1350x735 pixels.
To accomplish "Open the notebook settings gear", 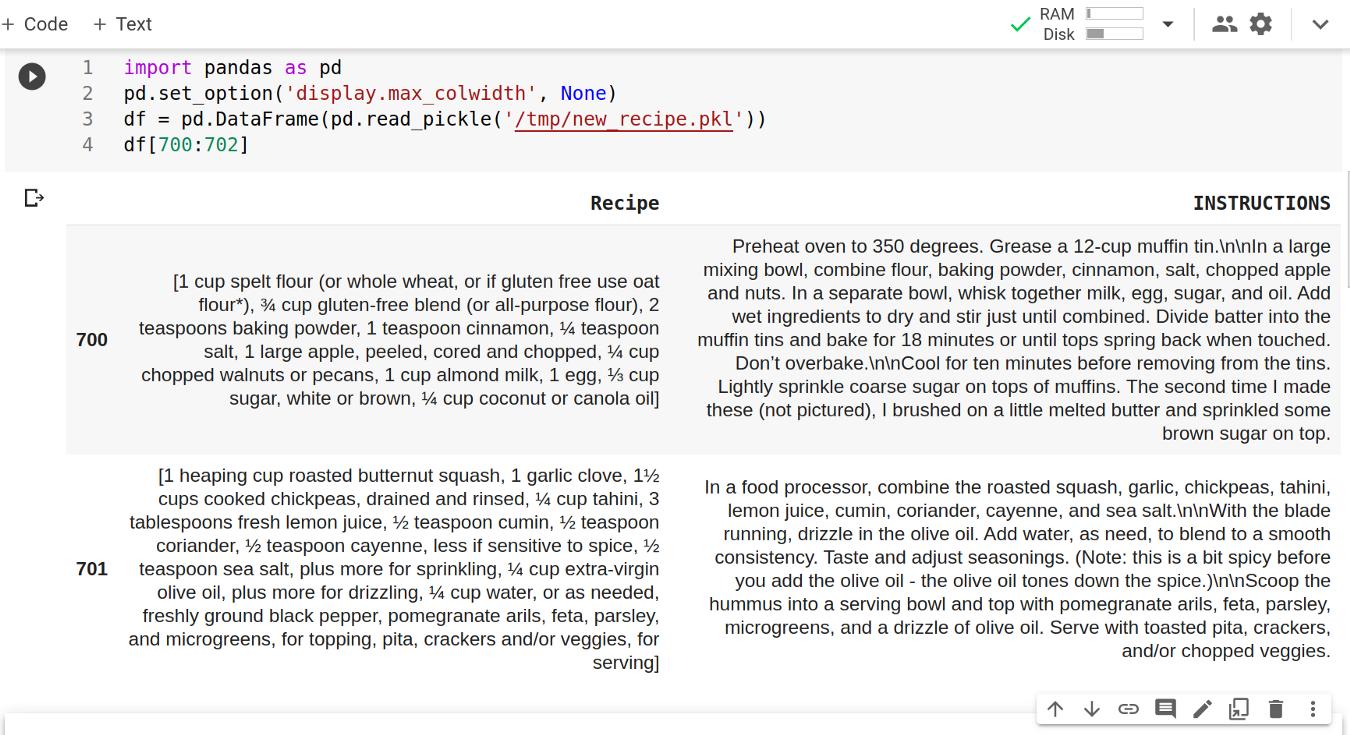I will pos(1261,24).
